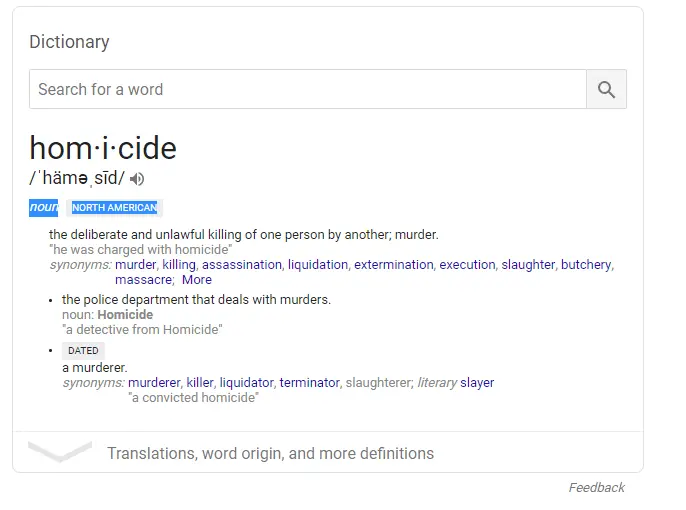Follow the 'assassination' synonym link
The image size is (686, 510).
(242, 265)
